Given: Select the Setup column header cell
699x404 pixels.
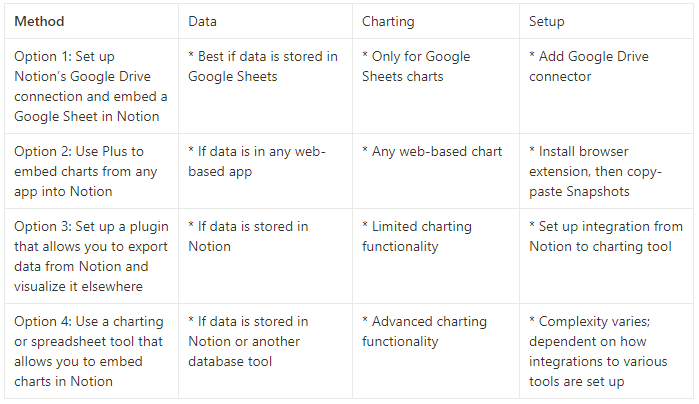Looking at the screenshot, I should coord(606,21).
